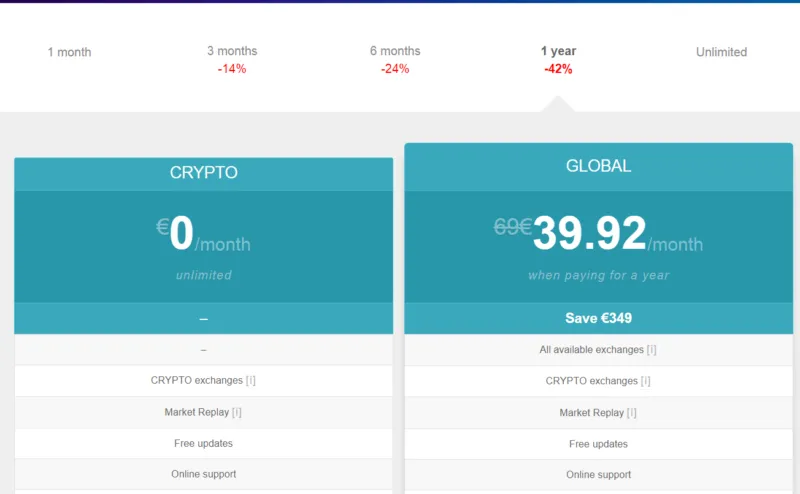Switch to the Unlimited license option
Viewport: 800px width, 494px height.
click(721, 52)
